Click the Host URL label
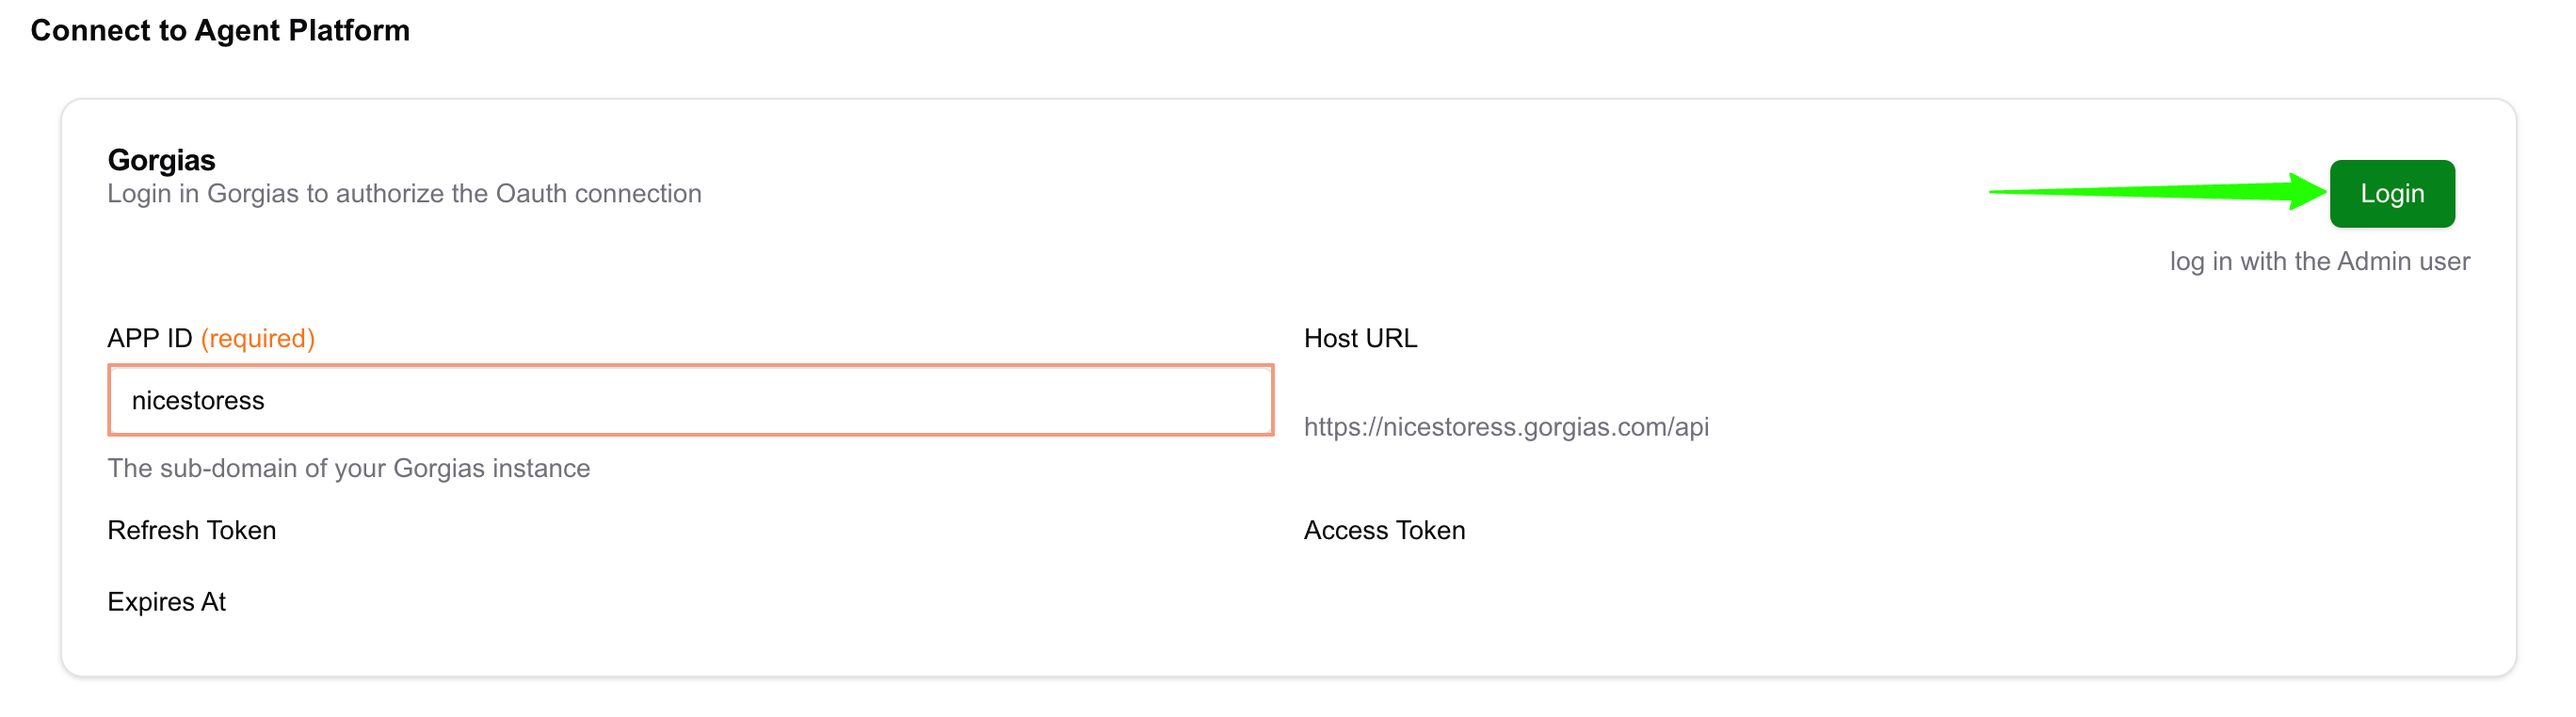 [x=1359, y=338]
